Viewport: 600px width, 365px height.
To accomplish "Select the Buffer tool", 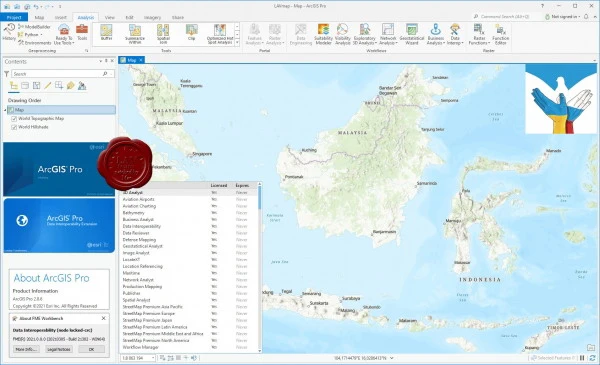I will 106,33.
